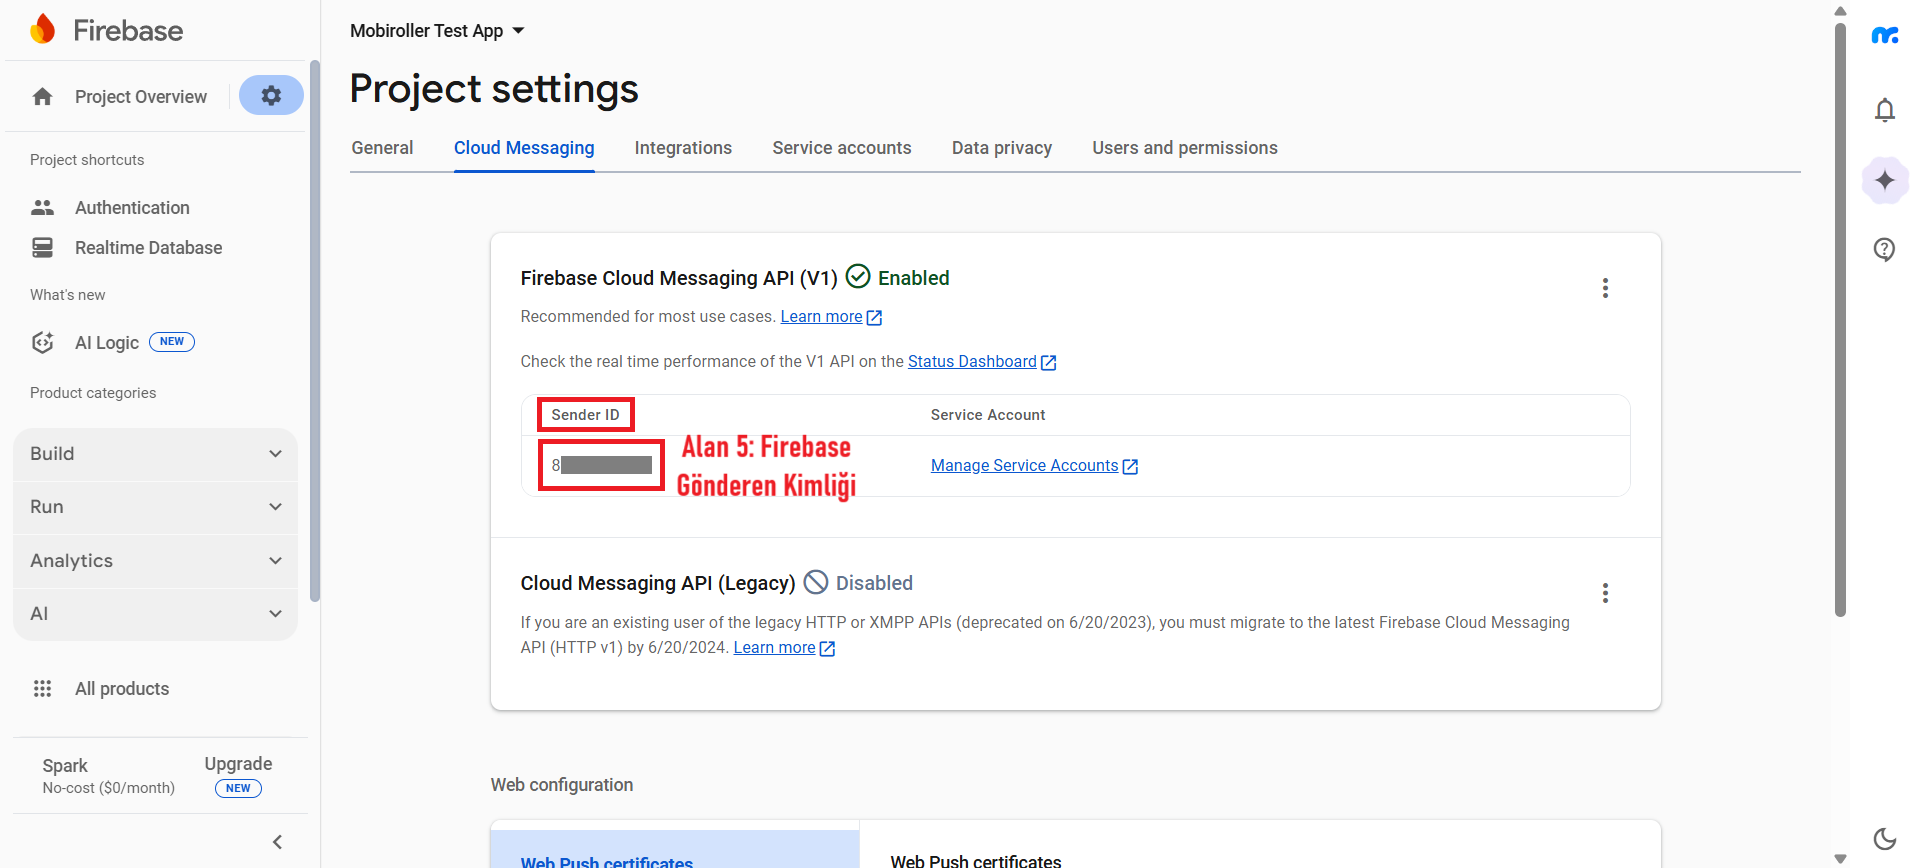Expand the AI category
This screenshot has height=868, width=1917.
[156, 614]
